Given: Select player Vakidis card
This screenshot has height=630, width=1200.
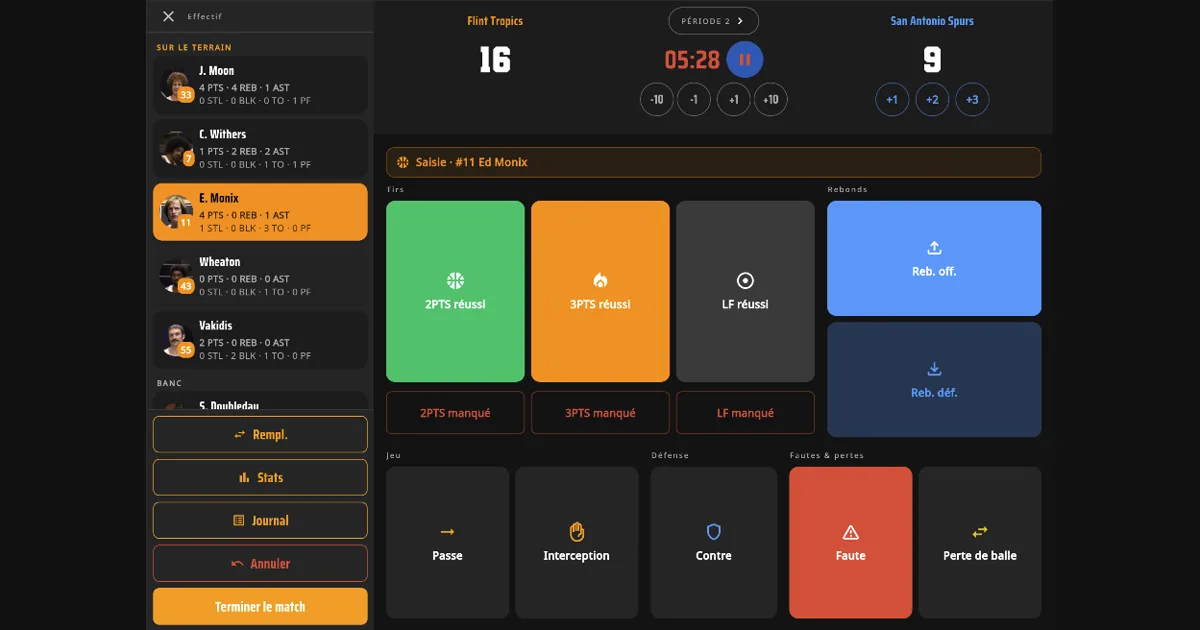Looking at the screenshot, I should click(260, 340).
